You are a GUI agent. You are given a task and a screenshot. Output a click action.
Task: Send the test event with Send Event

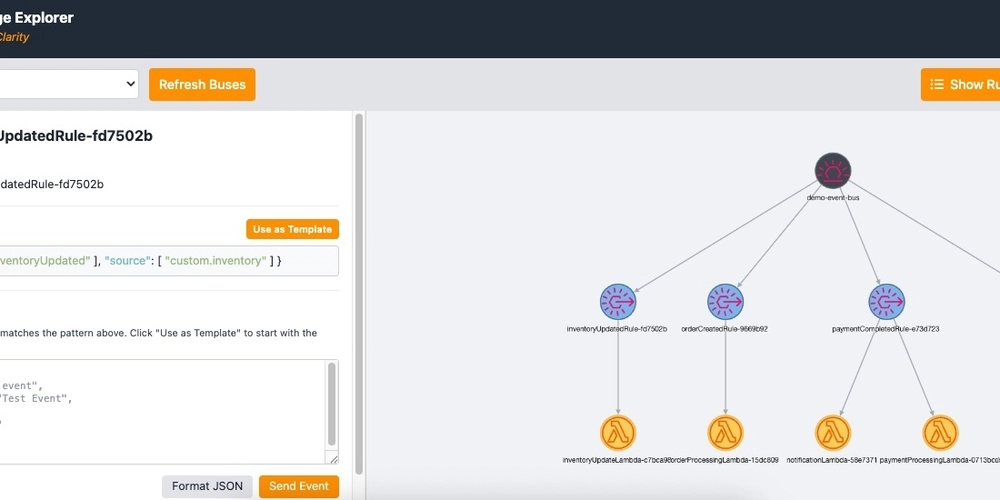click(299, 486)
